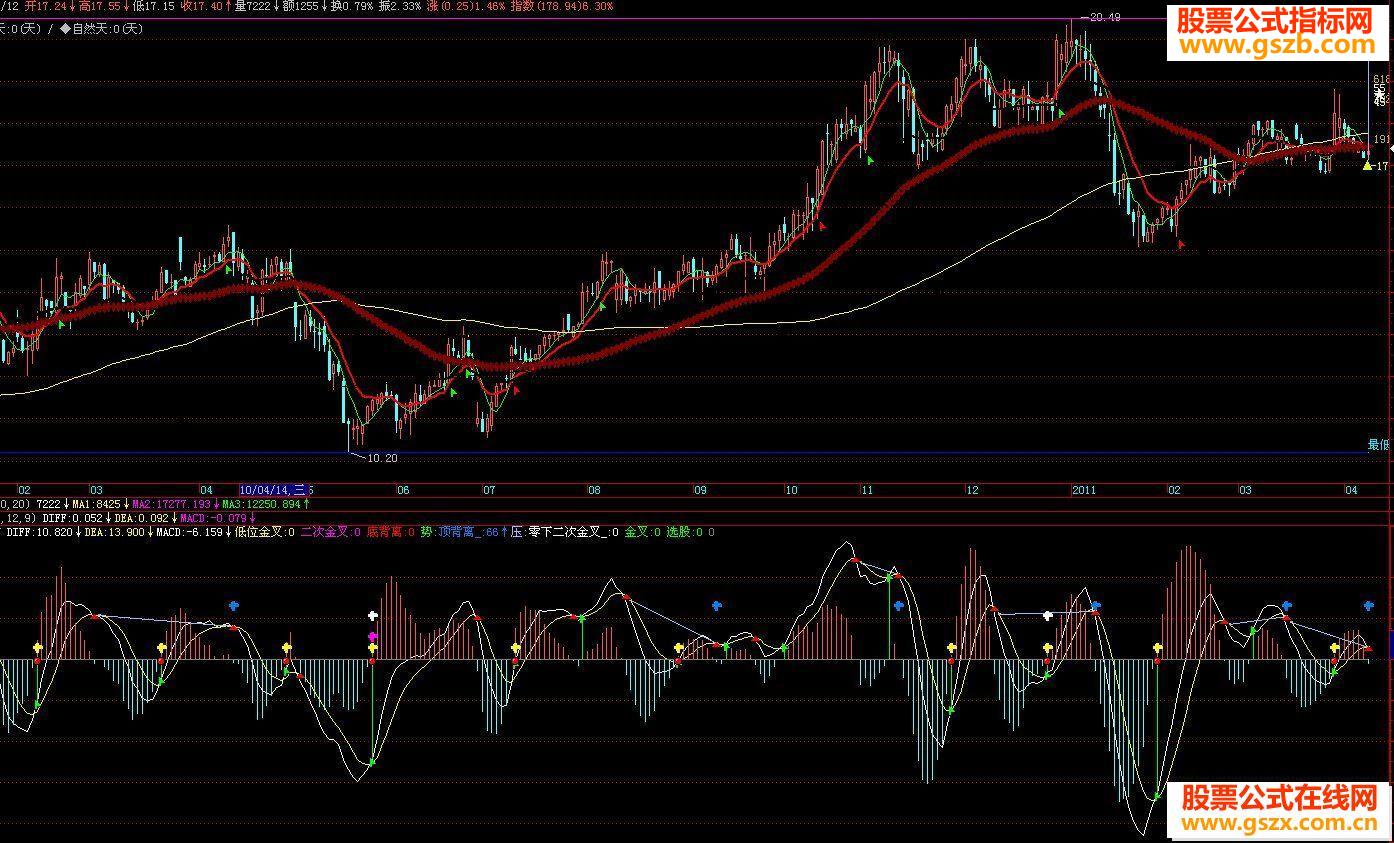Screen dimensions: 1394x843
Task: Select the 二次金叉 indicator label
Action: tap(330, 533)
